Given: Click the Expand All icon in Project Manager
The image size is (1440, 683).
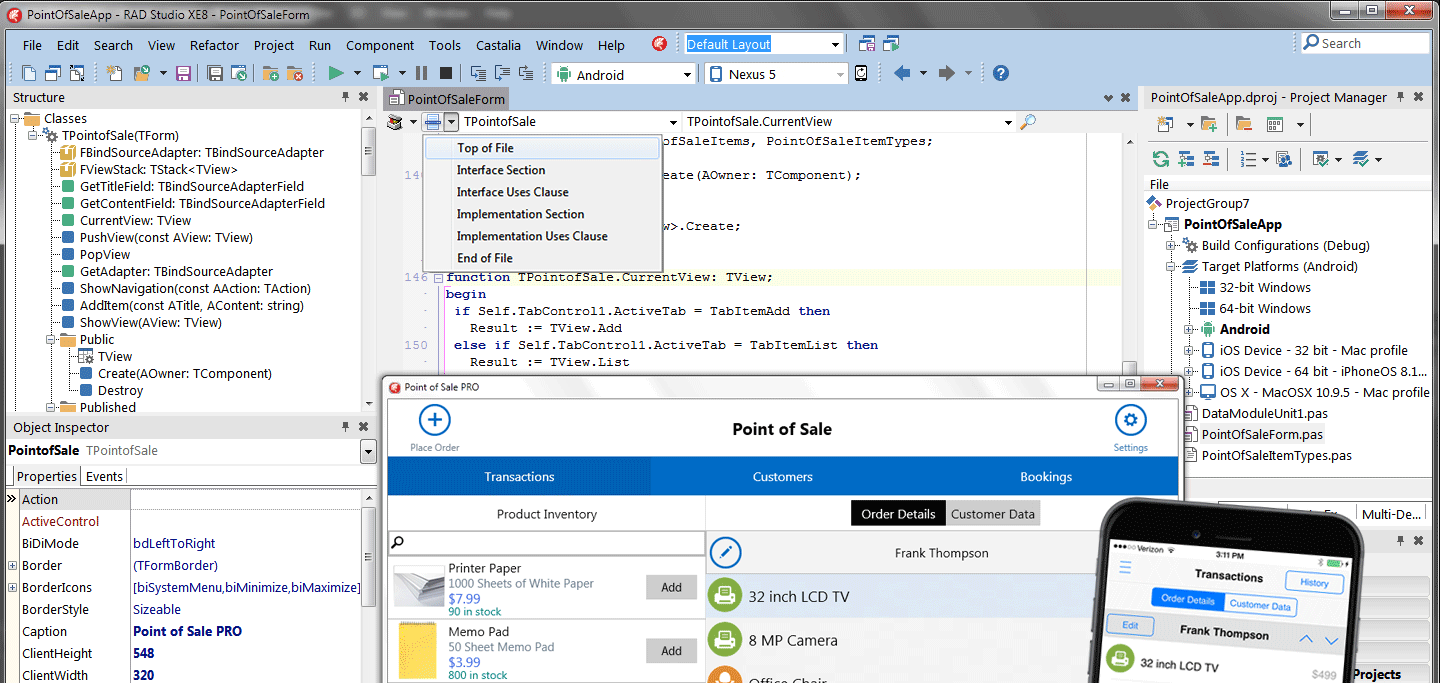Looking at the screenshot, I should click(1186, 159).
